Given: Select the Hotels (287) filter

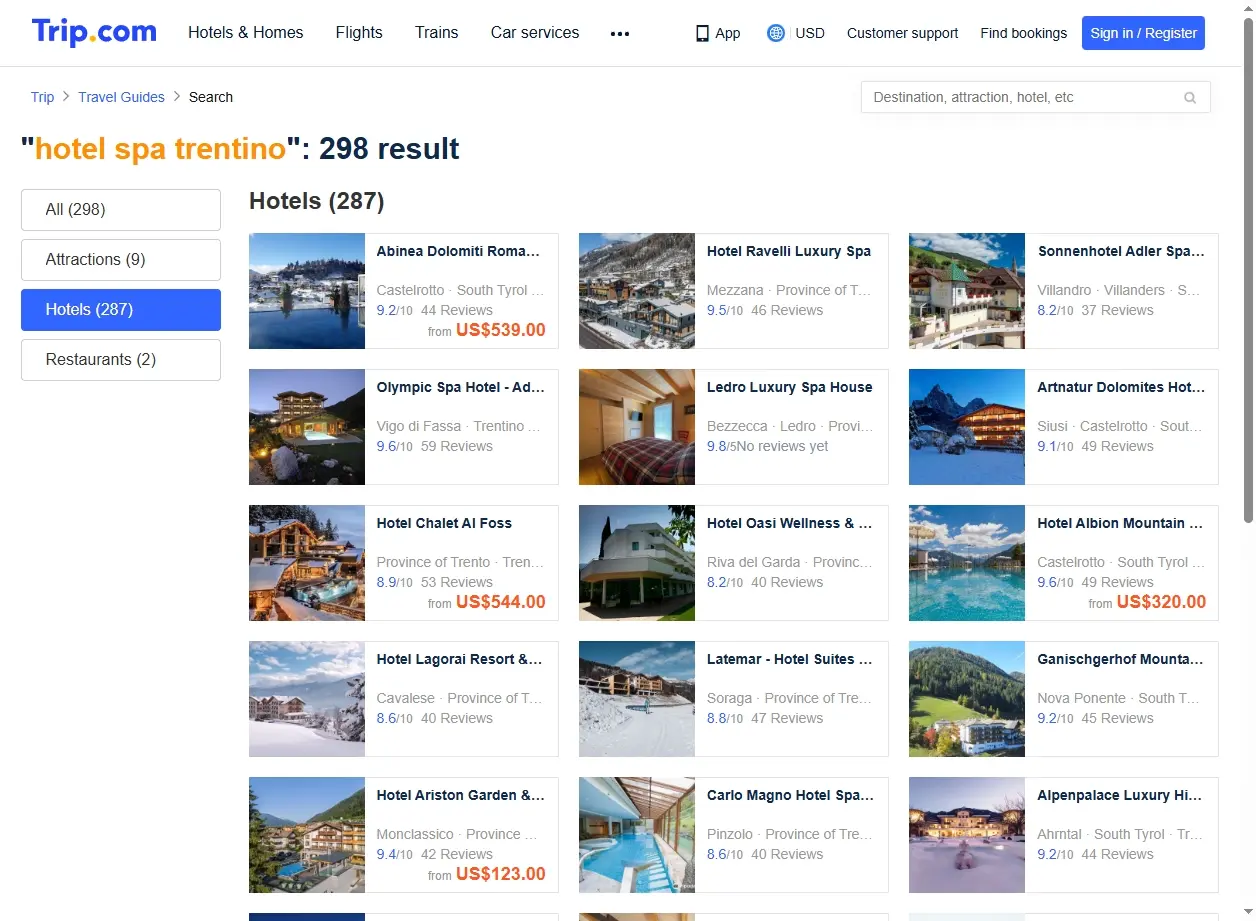Looking at the screenshot, I should click(121, 310).
